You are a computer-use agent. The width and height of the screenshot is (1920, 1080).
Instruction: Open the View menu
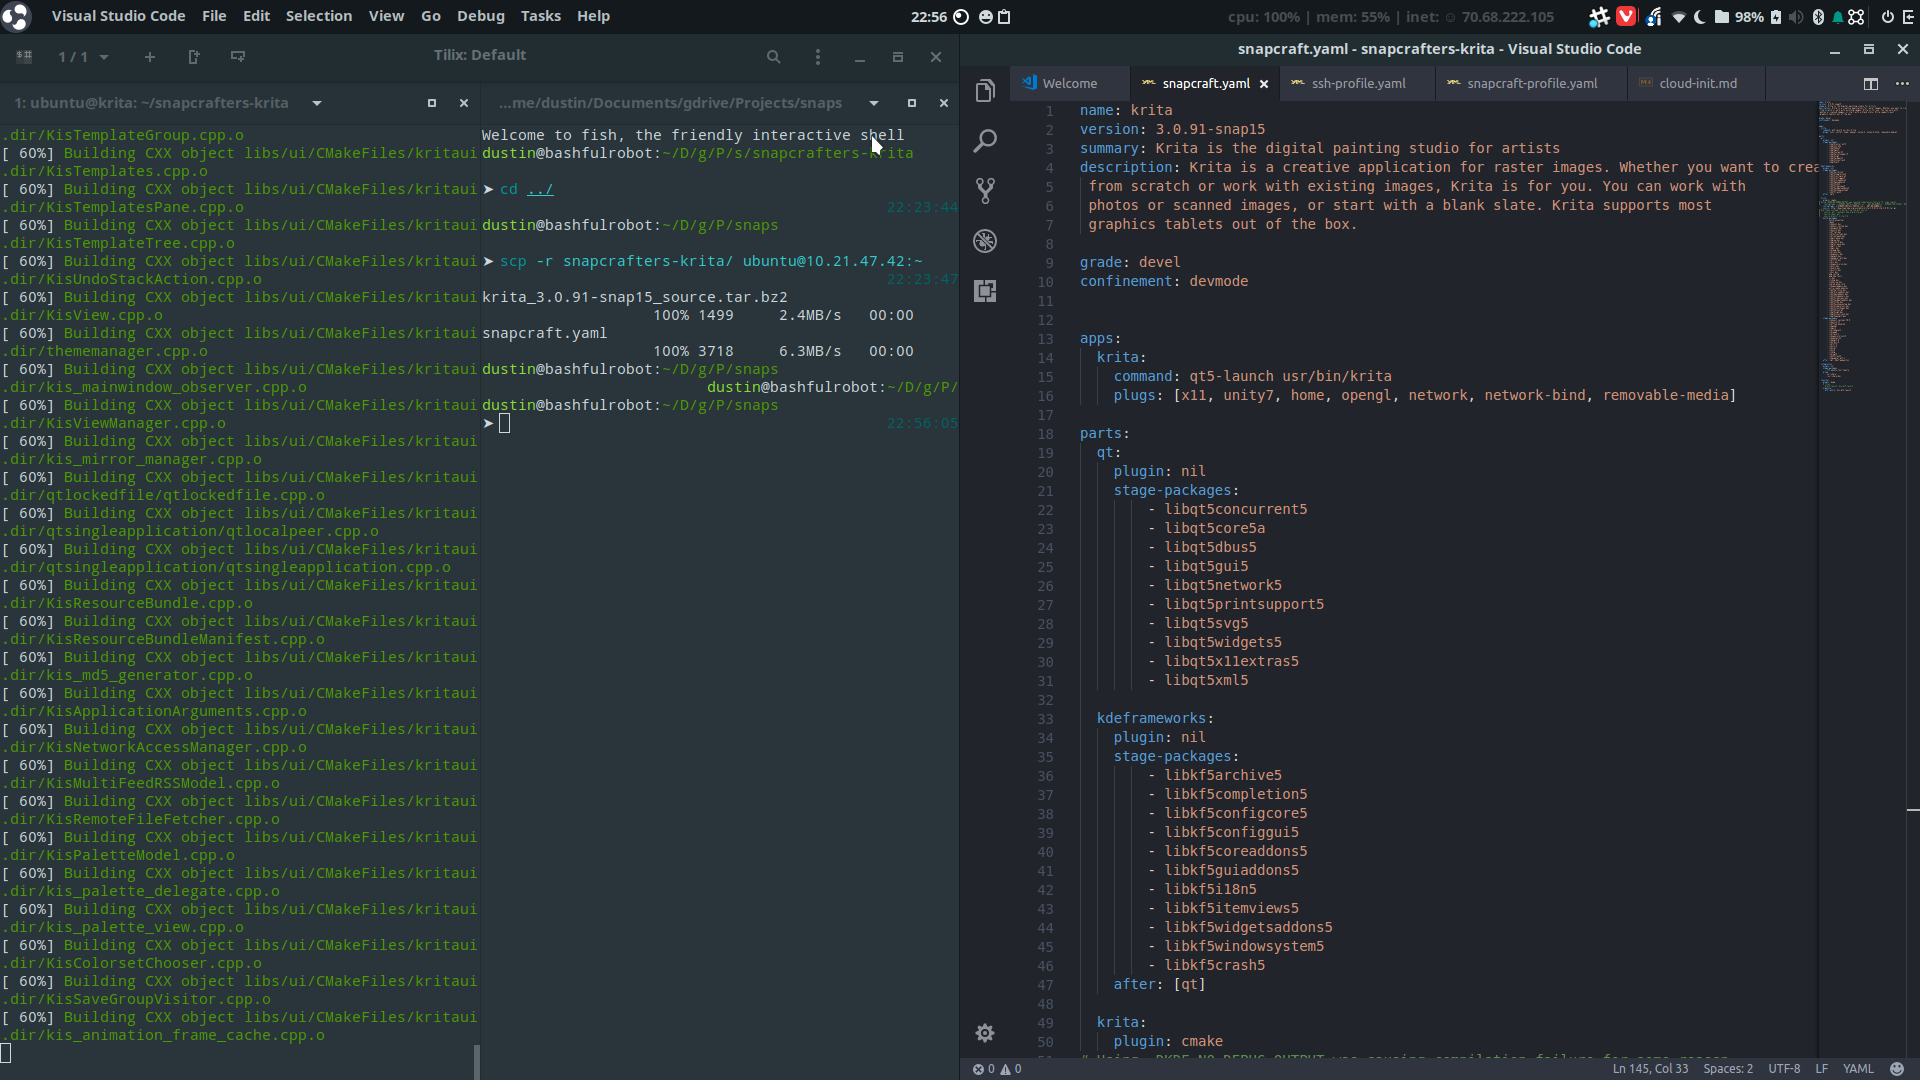click(x=386, y=16)
